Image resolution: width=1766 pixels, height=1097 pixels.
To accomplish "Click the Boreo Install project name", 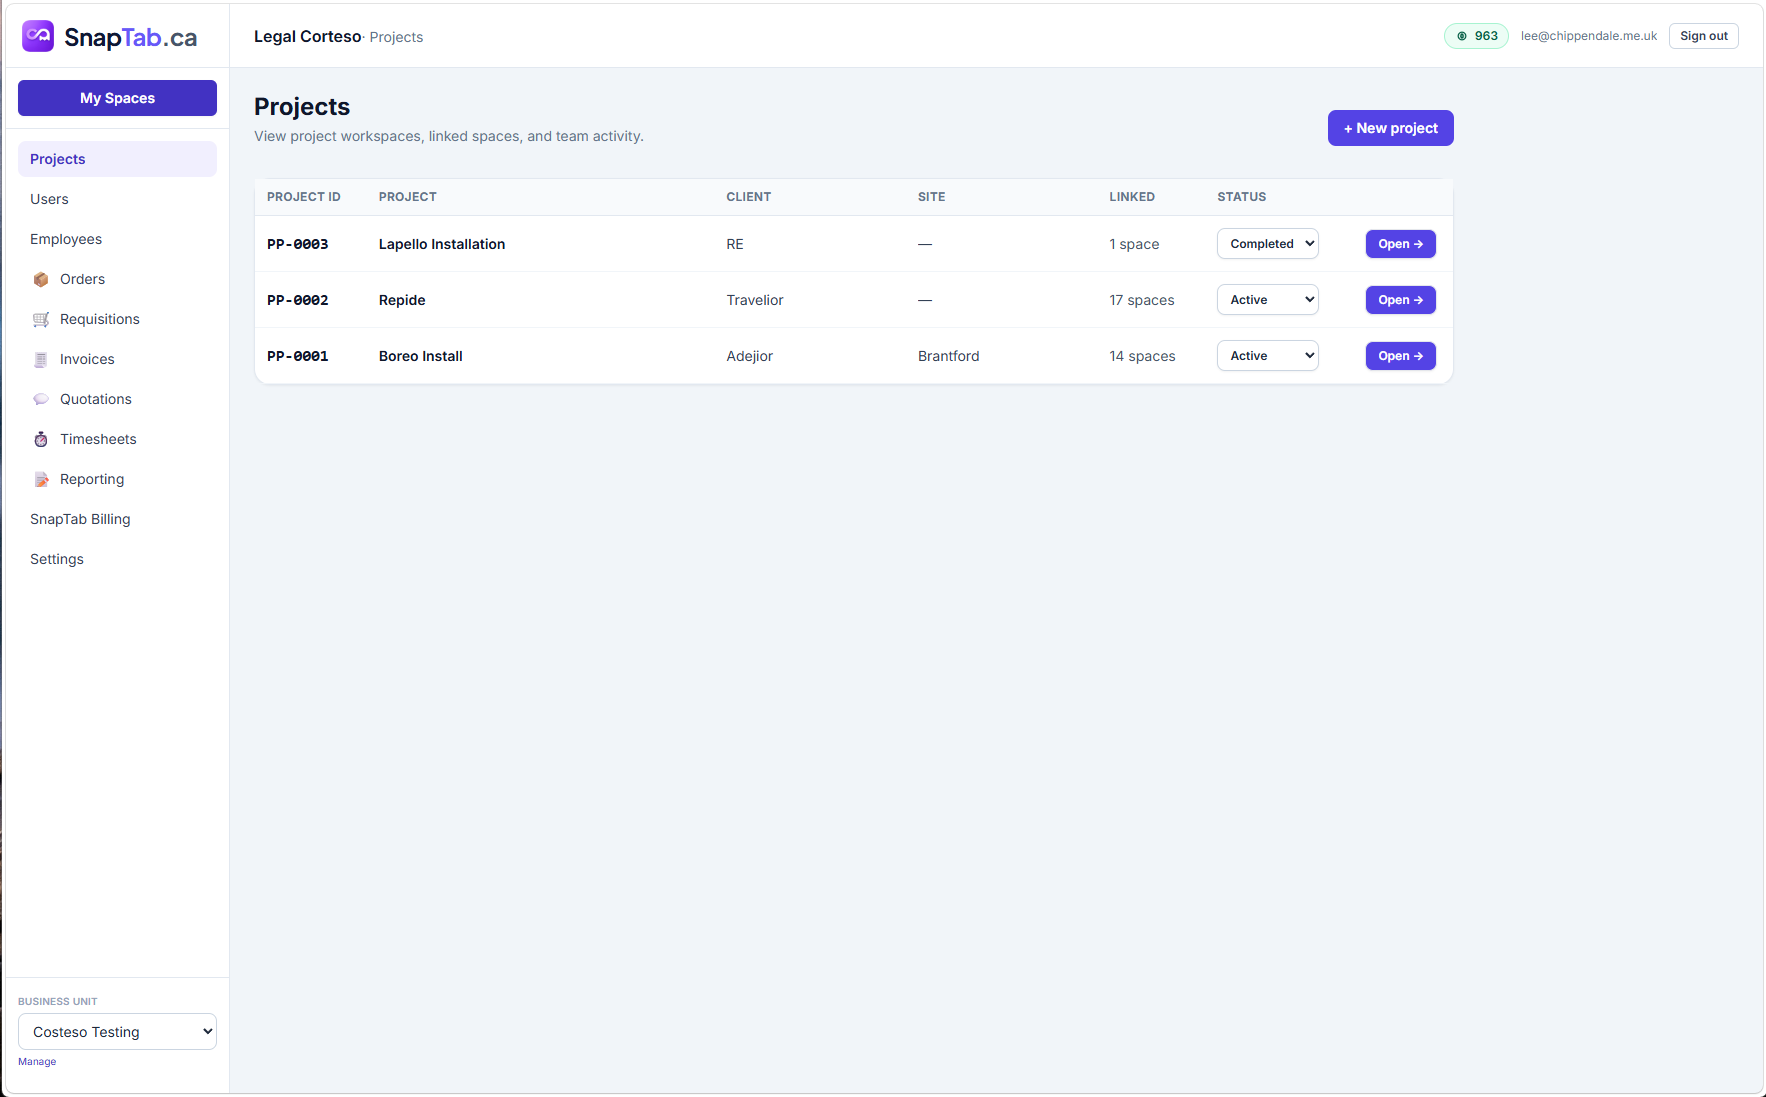I will (x=421, y=356).
